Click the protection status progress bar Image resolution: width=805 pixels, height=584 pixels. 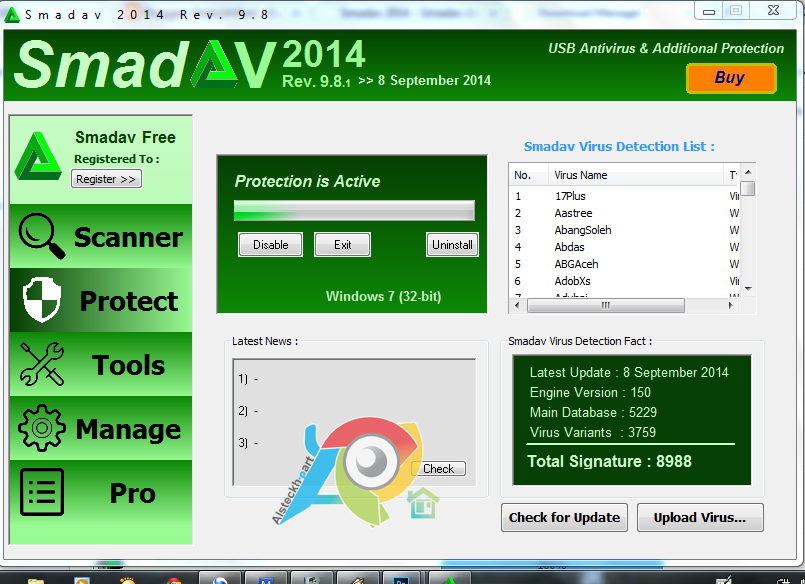click(x=354, y=210)
